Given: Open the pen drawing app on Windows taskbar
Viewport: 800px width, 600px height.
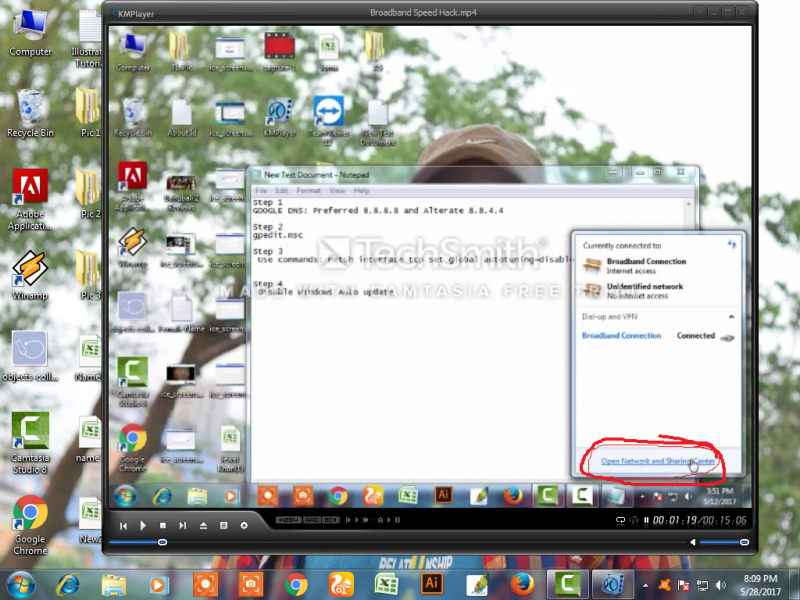Looking at the screenshot, I should tap(477, 585).
